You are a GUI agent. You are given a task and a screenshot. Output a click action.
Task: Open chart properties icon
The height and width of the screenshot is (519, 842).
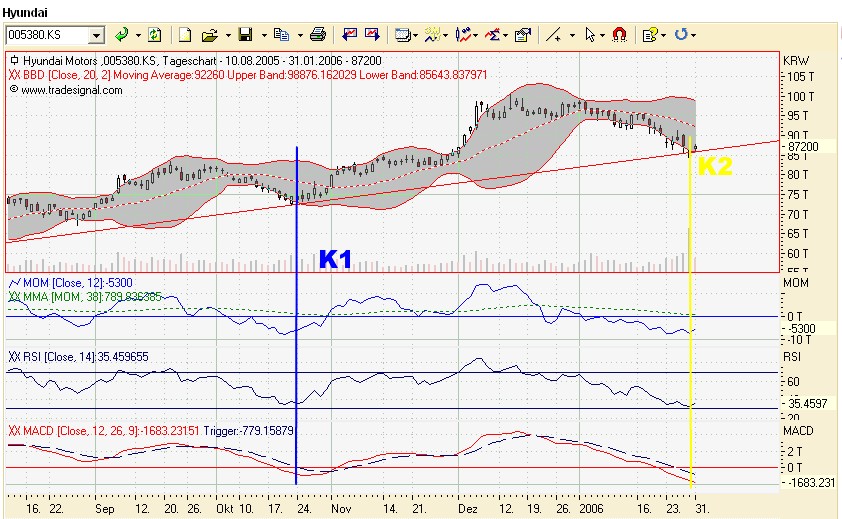coord(522,35)
